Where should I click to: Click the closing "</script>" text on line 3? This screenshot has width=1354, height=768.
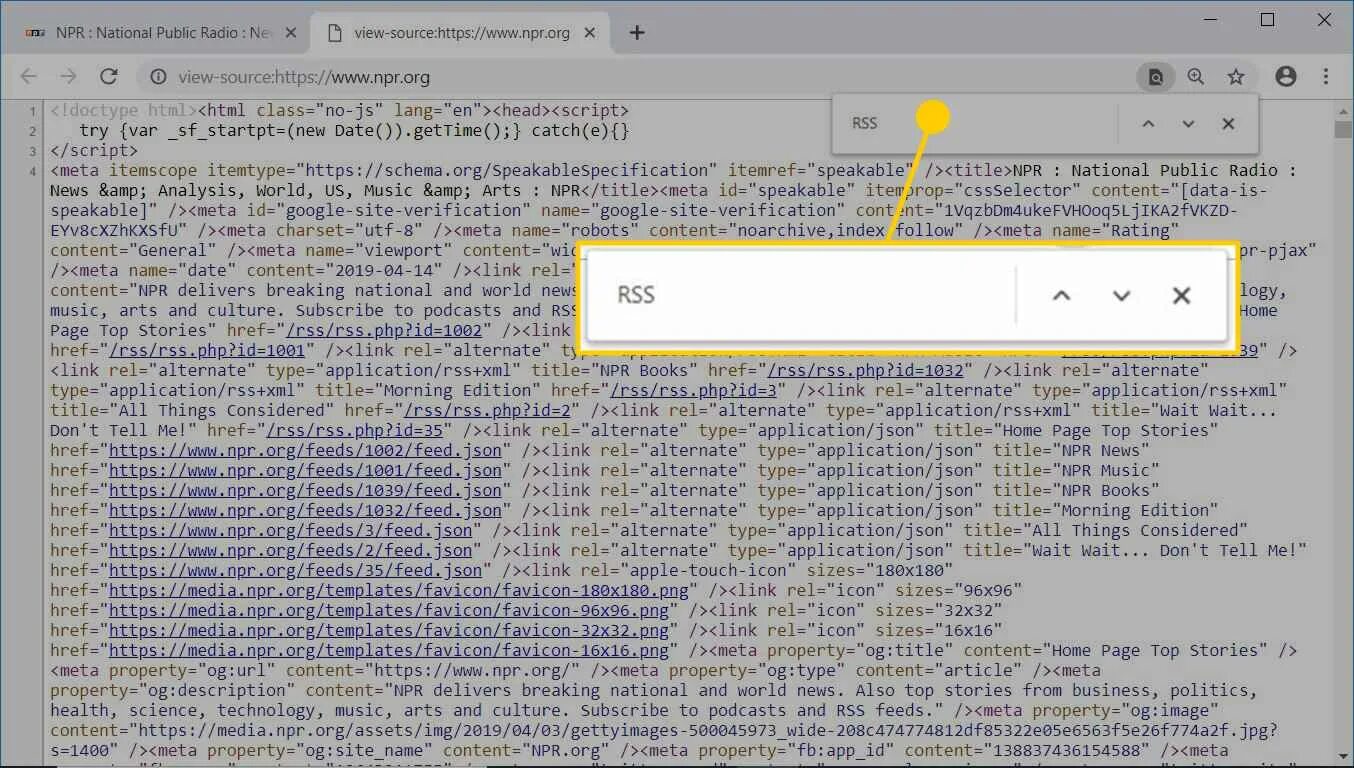point(94,150)
